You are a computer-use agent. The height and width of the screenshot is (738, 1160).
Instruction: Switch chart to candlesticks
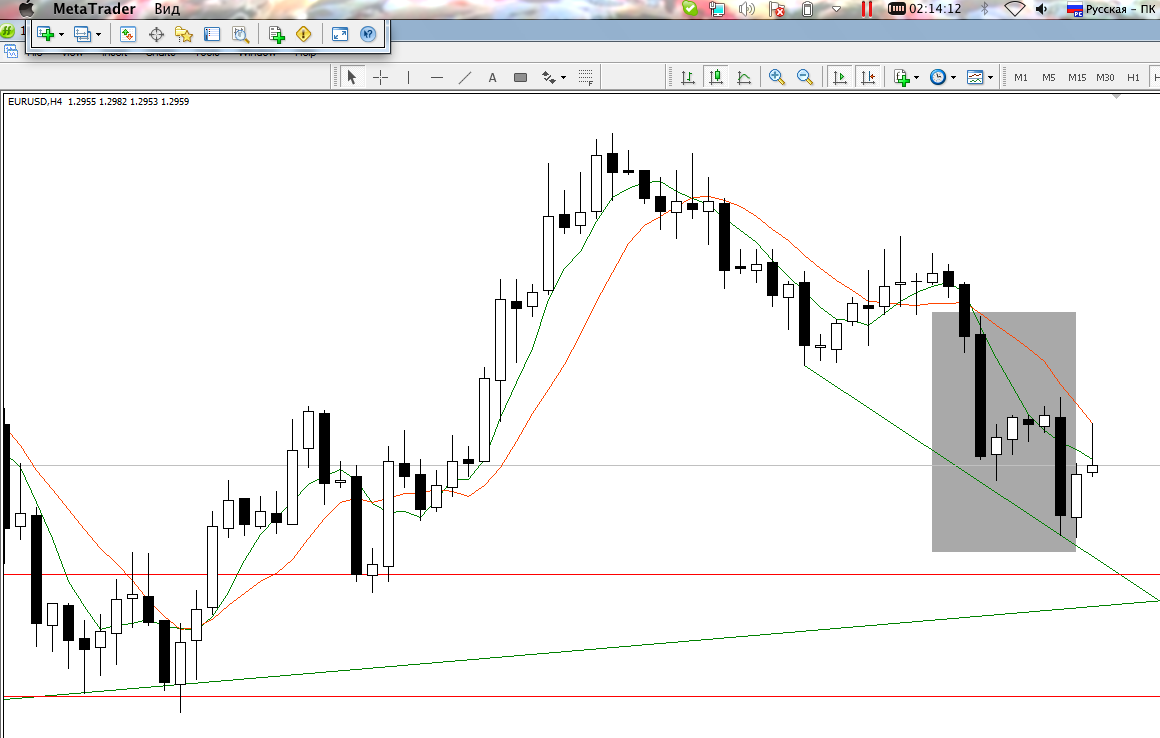pyautogui.click(x=715, y=77)
